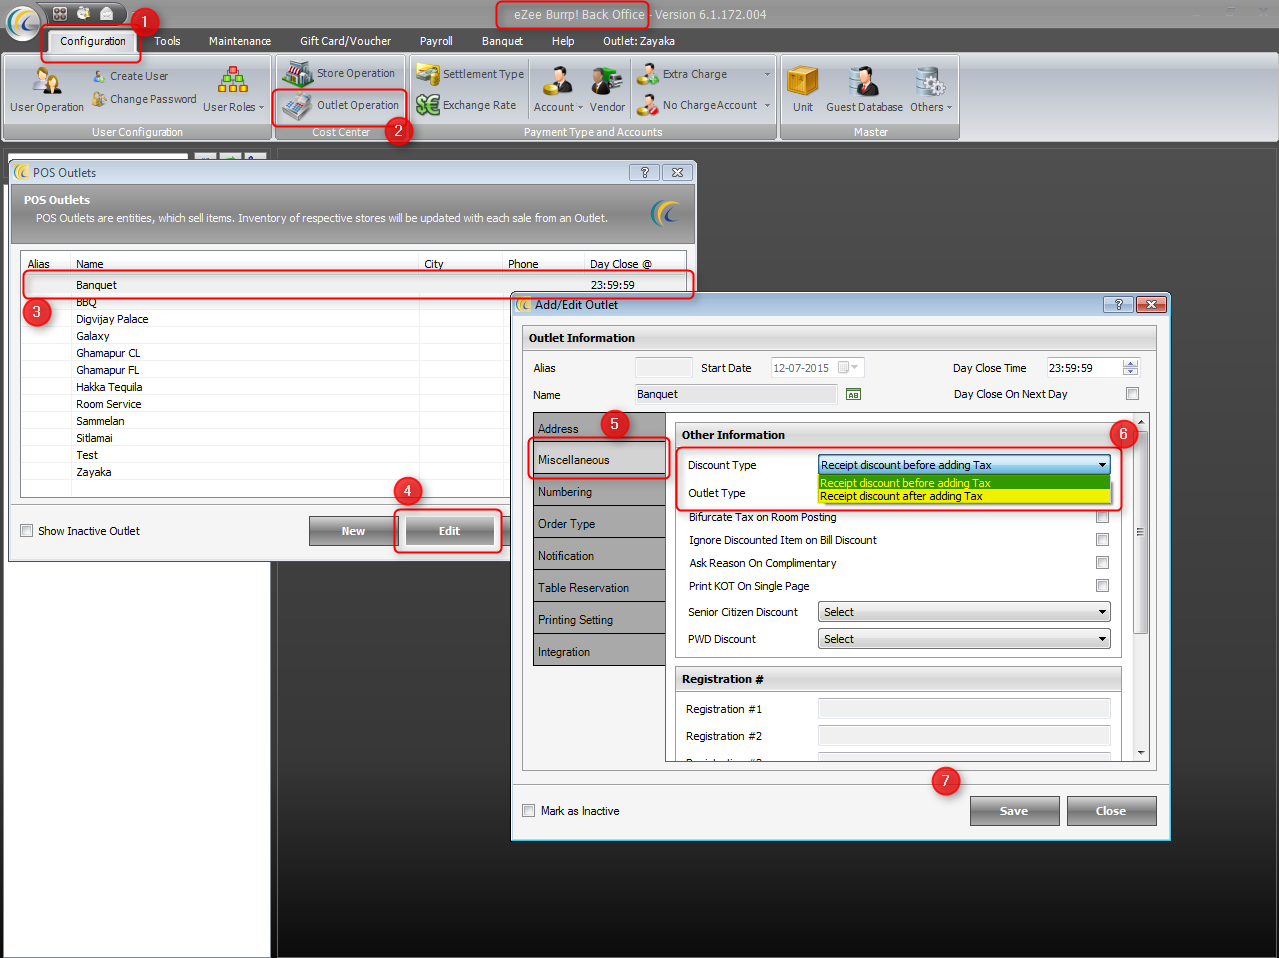The width and height of the screenshot is (1279, 958).
Task: Open the Maintenance menu
Action: tap(240, 41)
